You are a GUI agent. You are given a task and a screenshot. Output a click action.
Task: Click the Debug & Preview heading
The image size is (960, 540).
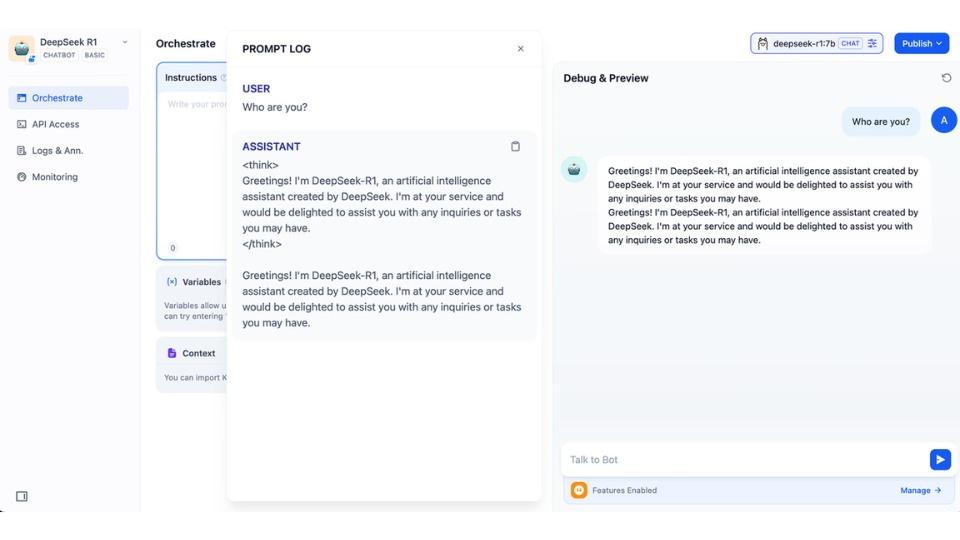(606, 78)
